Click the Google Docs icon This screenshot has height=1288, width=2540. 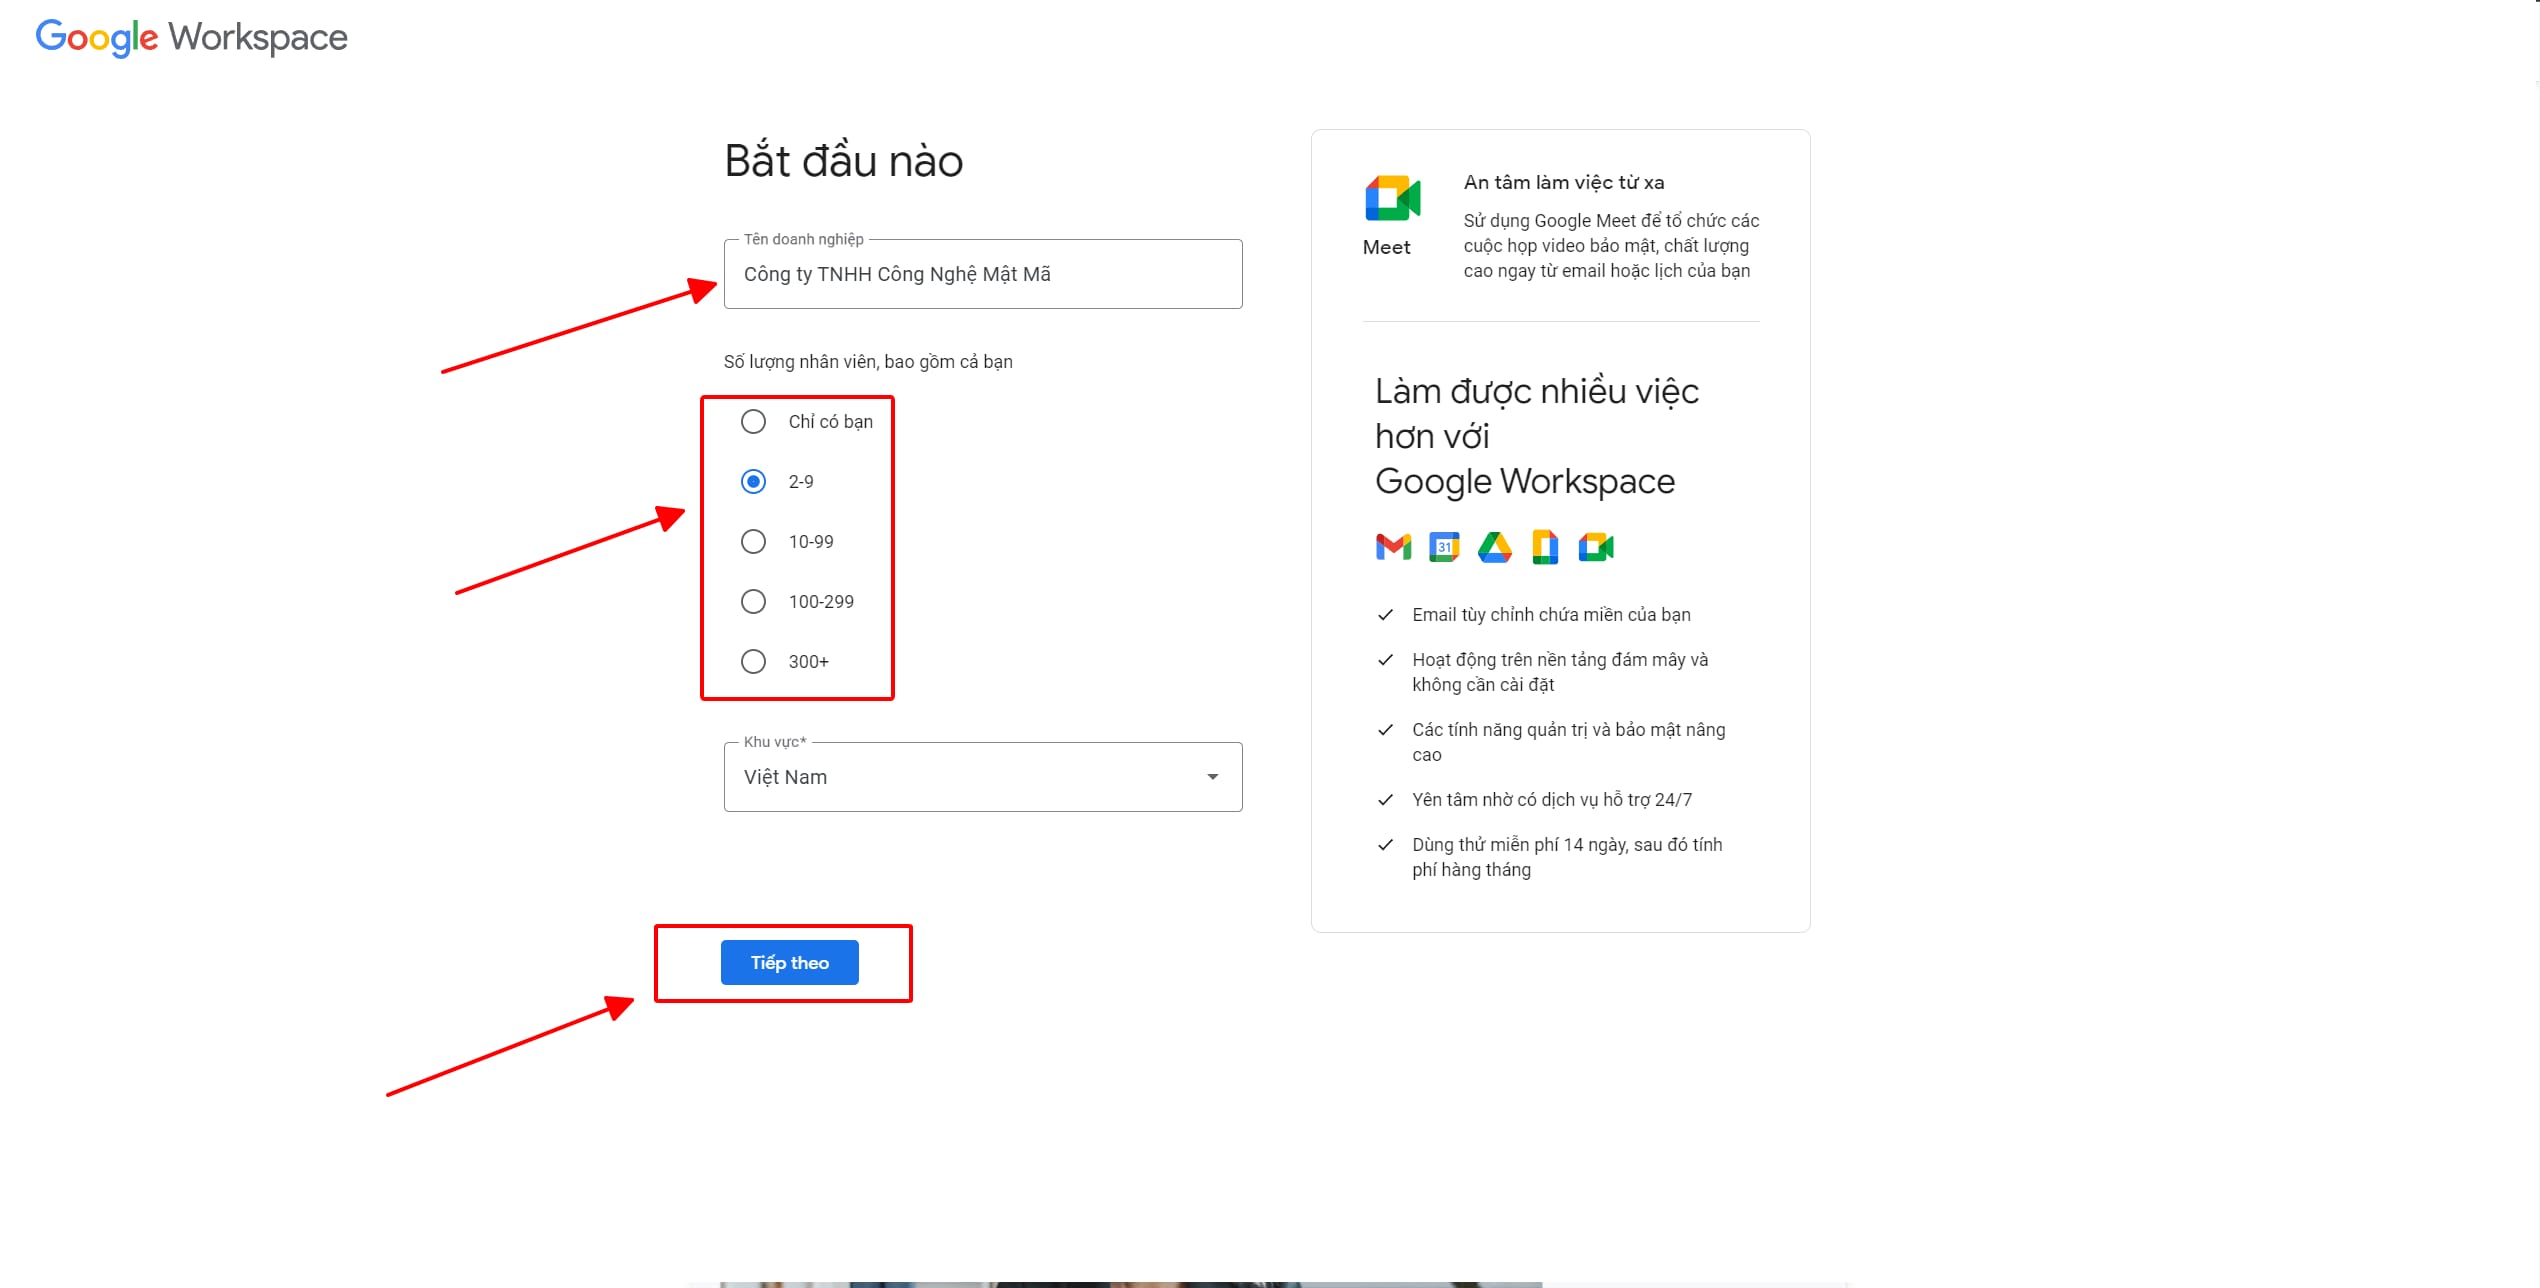[x=1545, y=547]
